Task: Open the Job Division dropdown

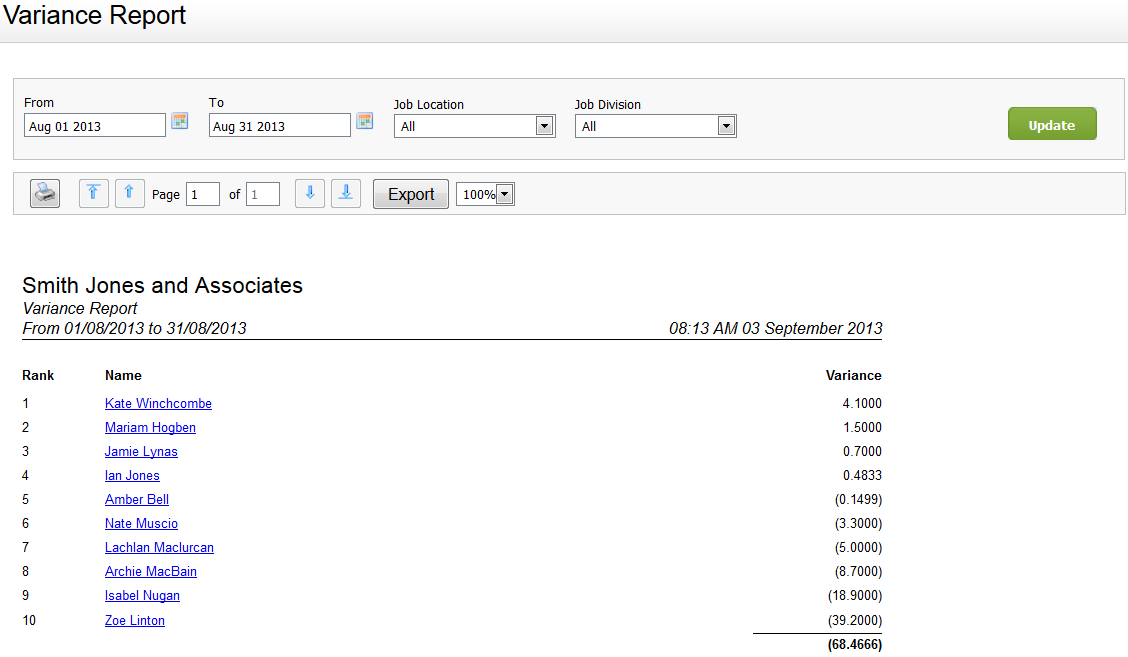Action: click(x=727, y=125)
